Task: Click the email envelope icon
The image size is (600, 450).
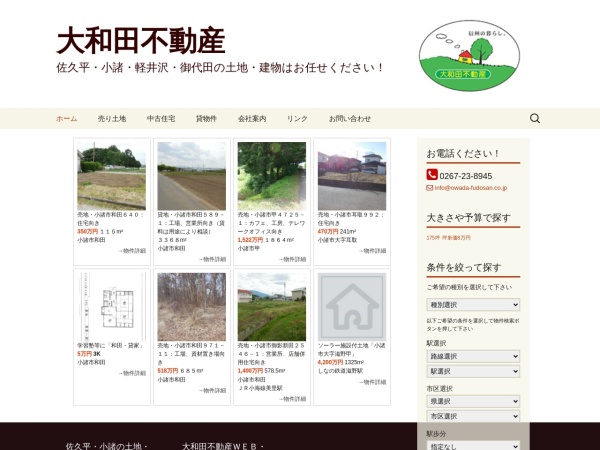Action: coord(430,188)
